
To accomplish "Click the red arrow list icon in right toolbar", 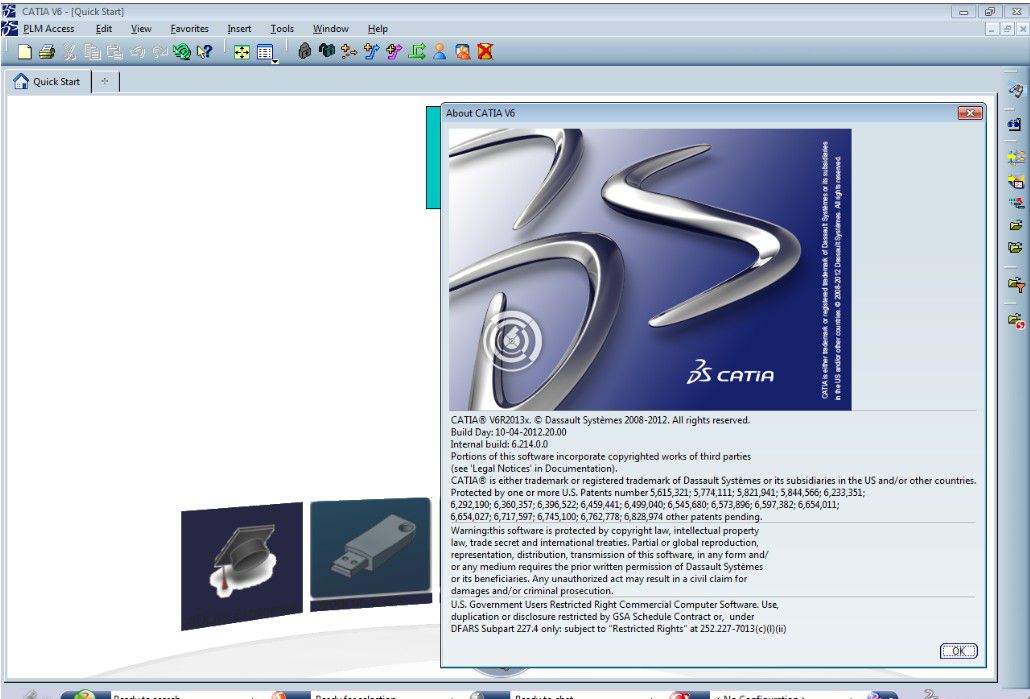I will coord(1016,203).
